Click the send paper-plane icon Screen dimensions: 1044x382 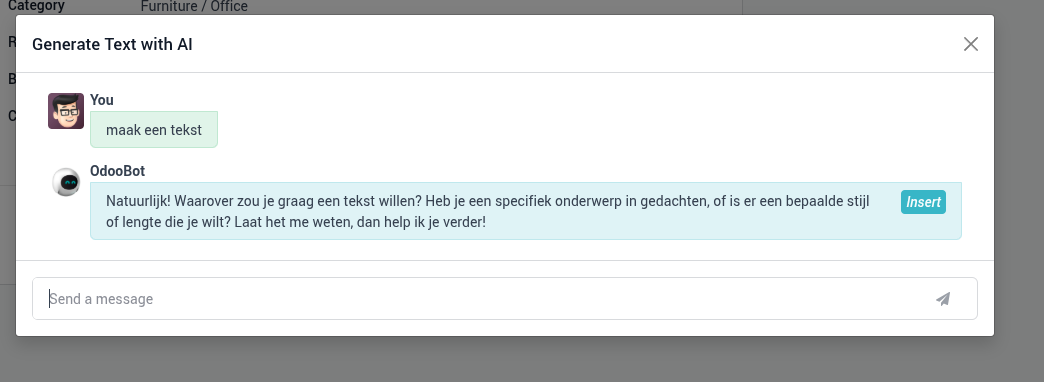coord(943,299)
